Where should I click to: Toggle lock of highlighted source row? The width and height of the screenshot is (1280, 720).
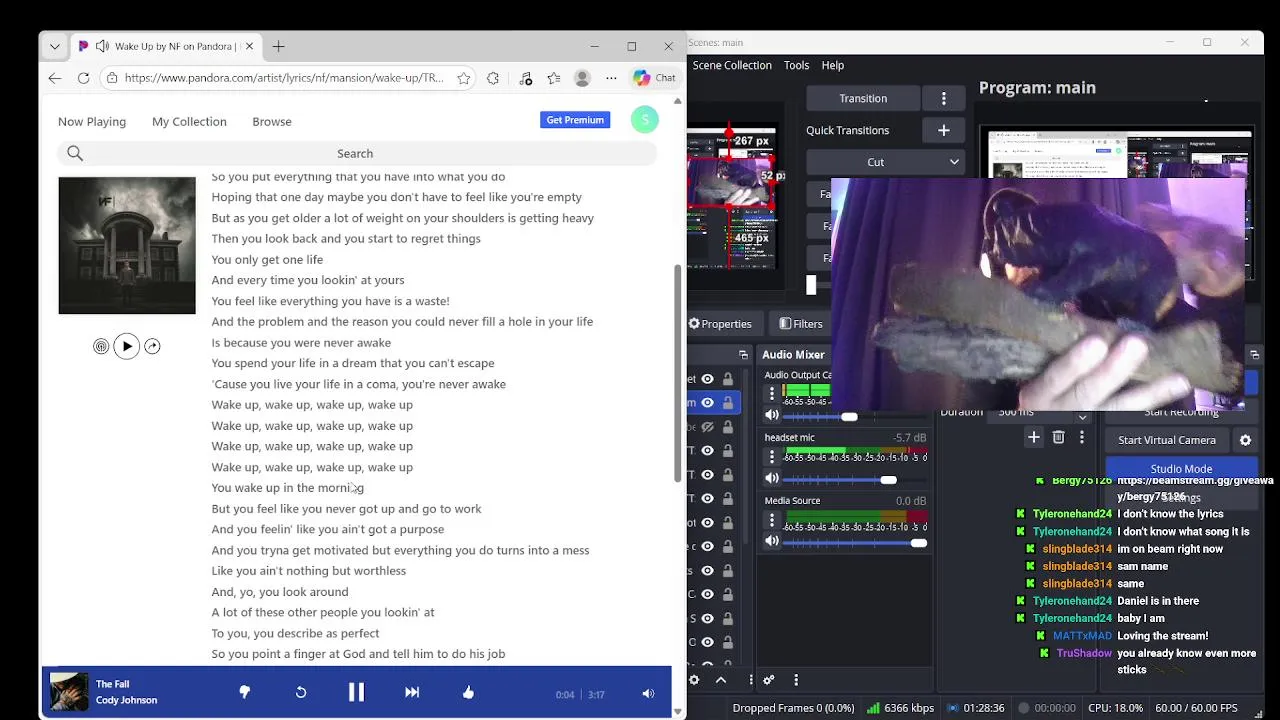coord(728,403)
